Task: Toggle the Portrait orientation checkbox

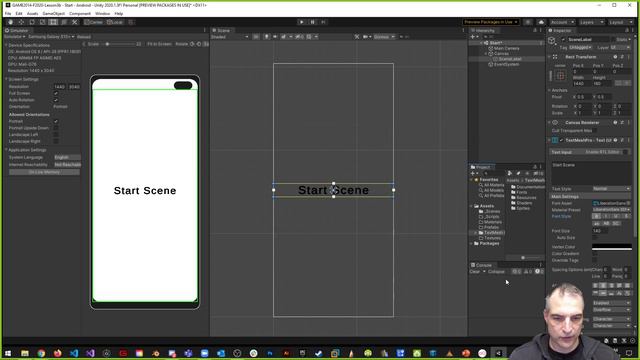Action: point(56,121)
